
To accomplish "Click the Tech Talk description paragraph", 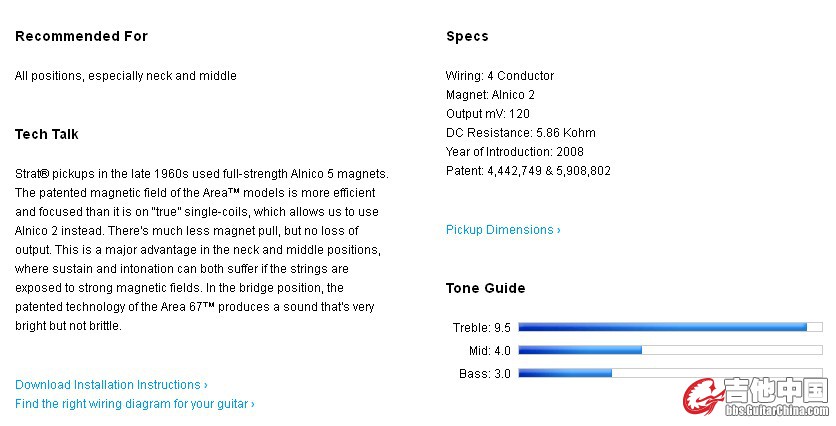I will tap(200, 250).
